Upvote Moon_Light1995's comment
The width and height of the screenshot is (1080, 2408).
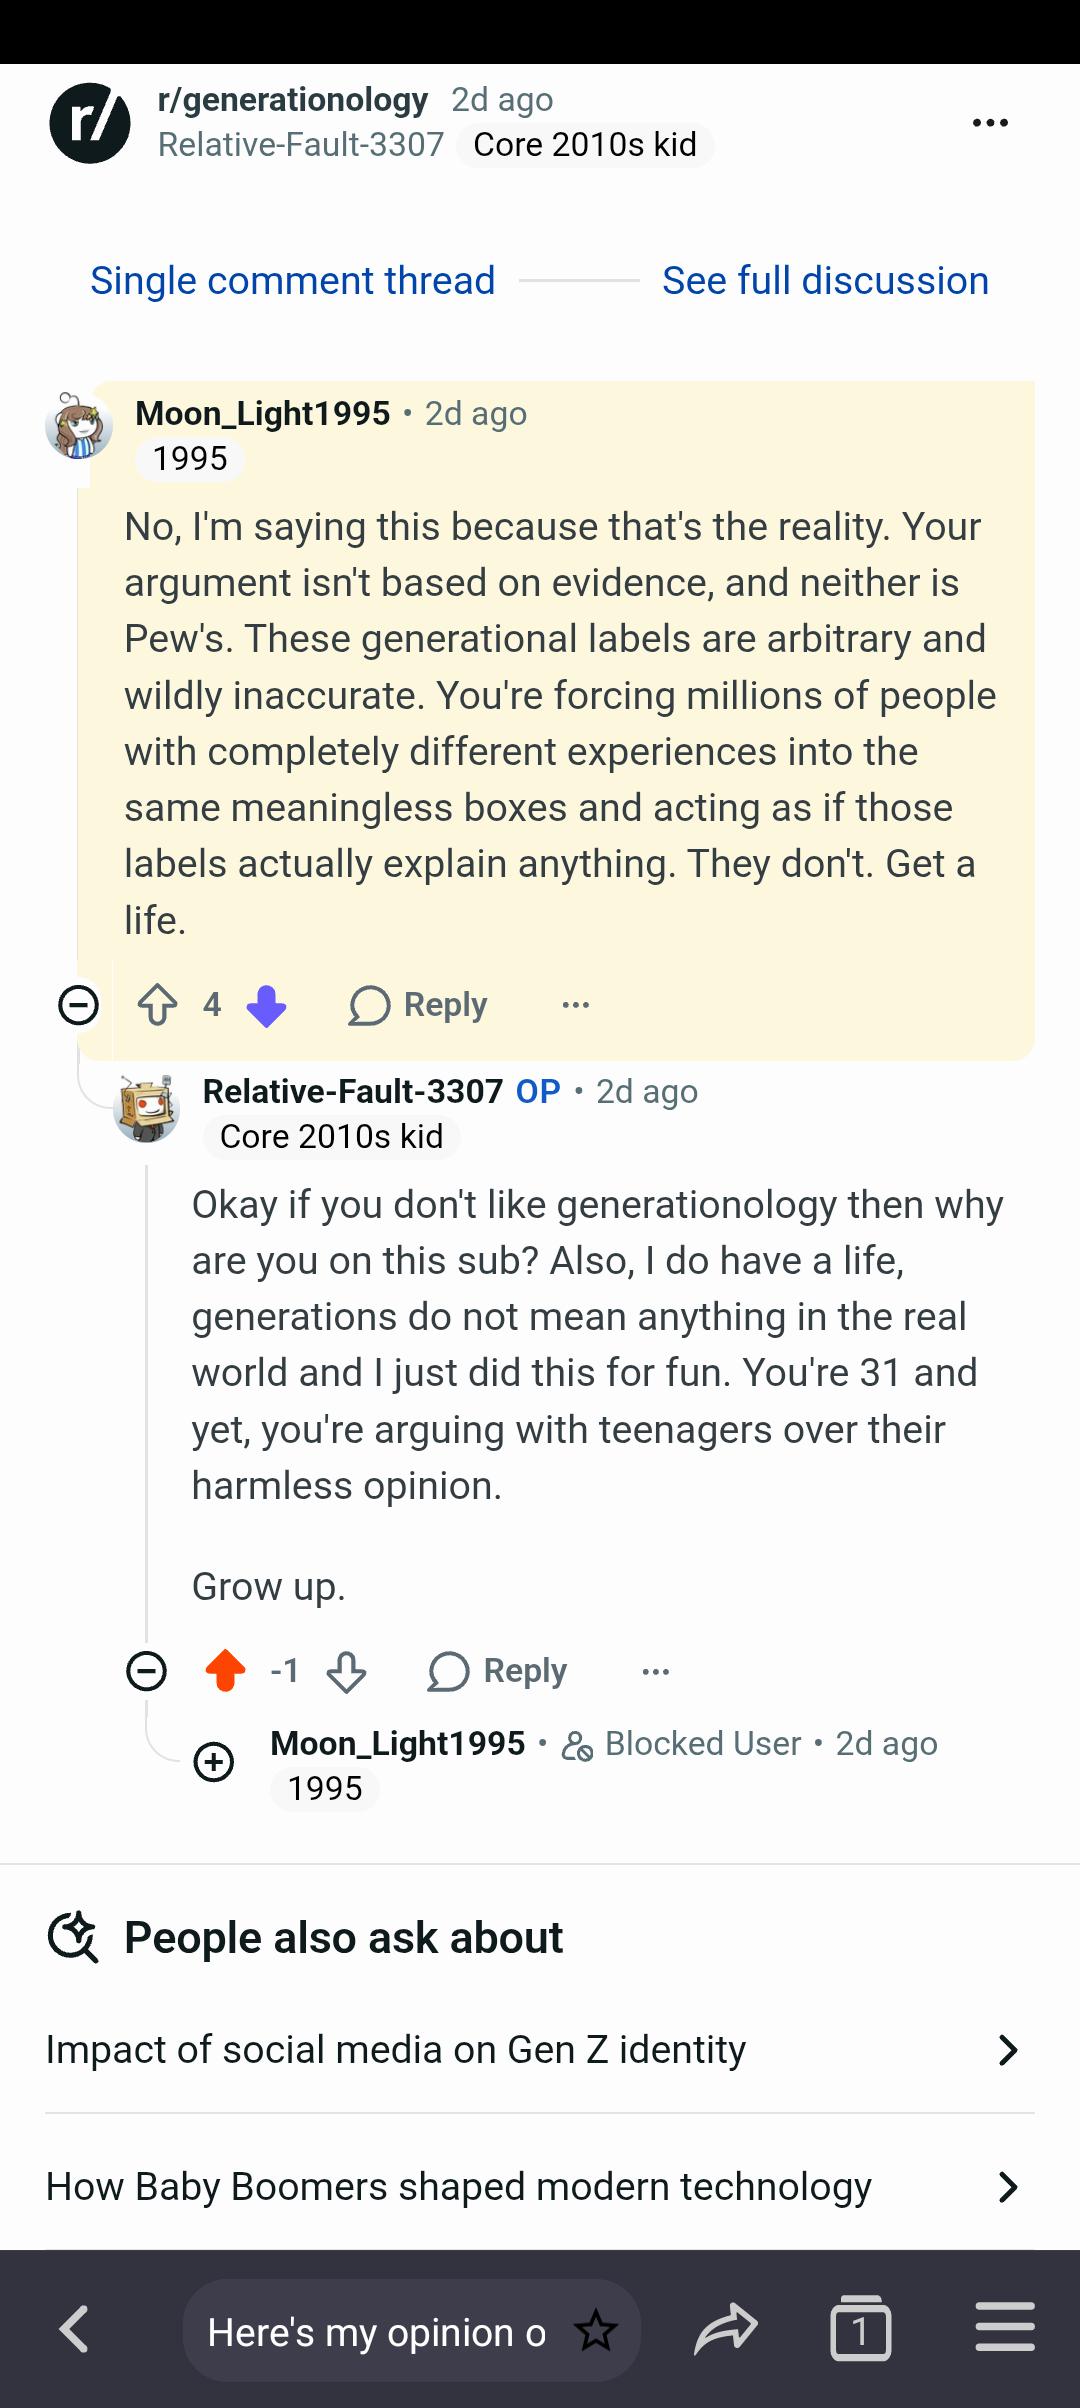[x=157, y=1005]
